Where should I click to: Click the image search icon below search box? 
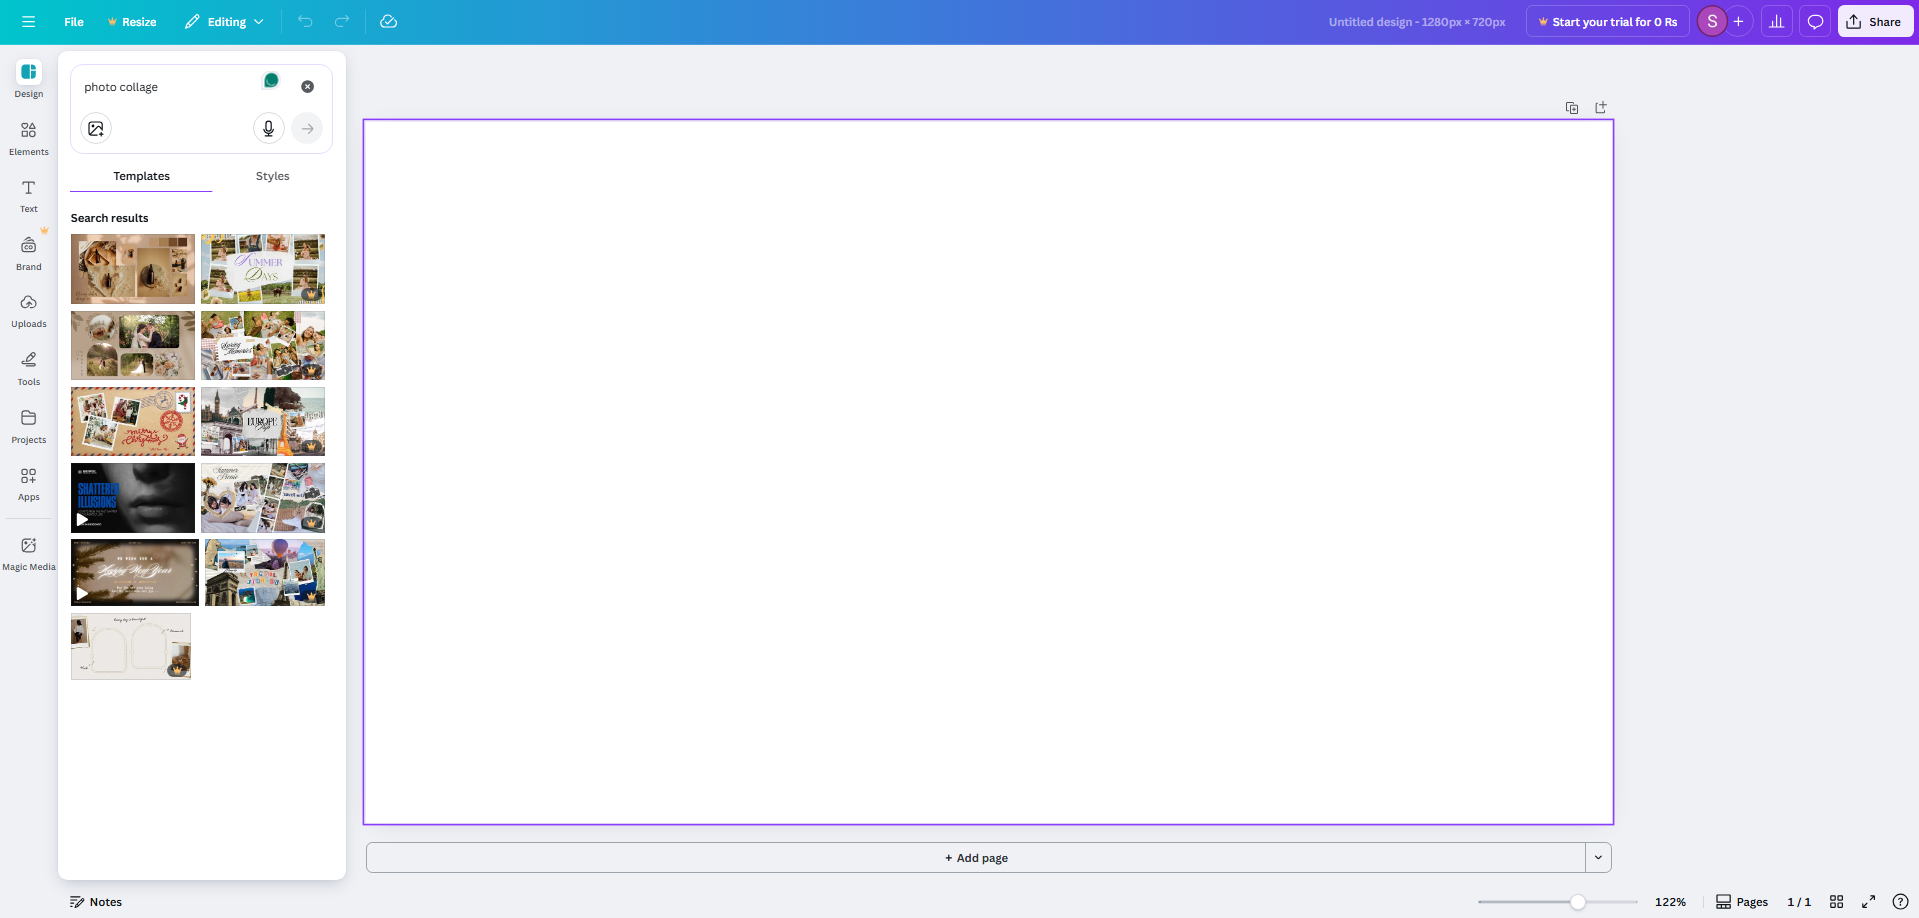pos(95,128)
